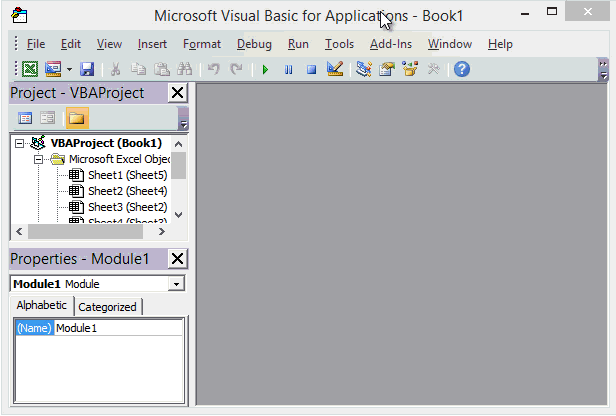Screen dimensions: 616x416
Task: Click the Find binoculars icon
Action: (x=185, y=70)
